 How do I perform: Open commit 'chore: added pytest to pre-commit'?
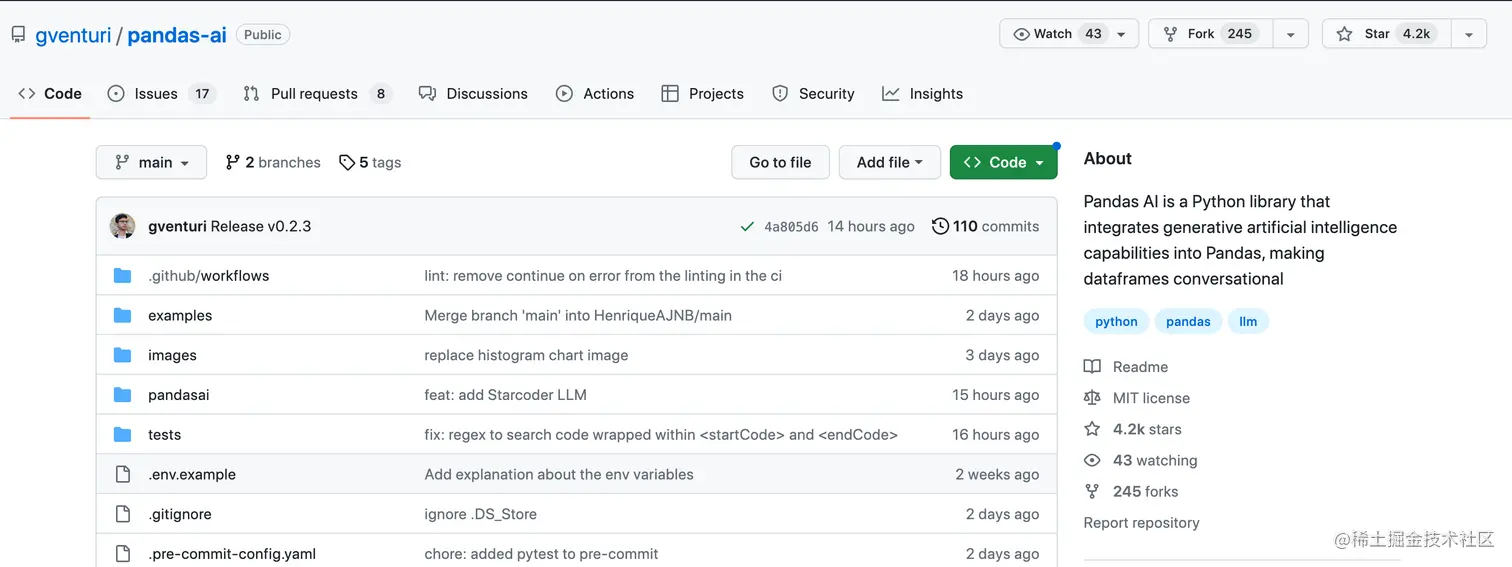point(541,554)
